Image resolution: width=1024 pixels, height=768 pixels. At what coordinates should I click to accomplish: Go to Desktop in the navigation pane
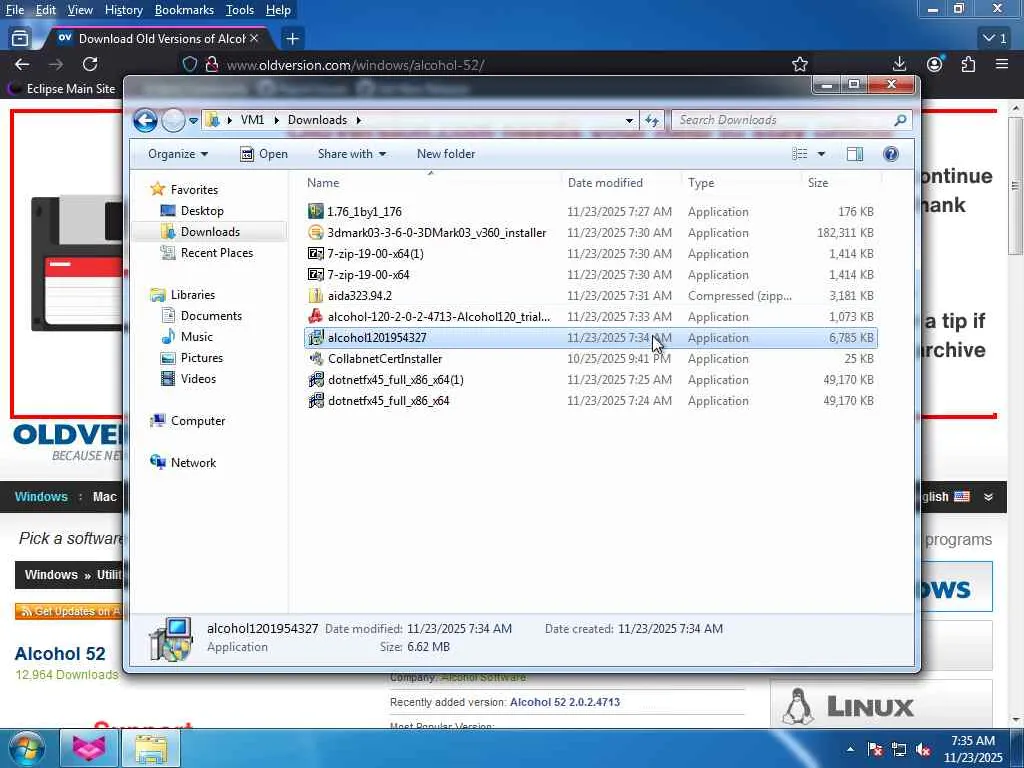[202, 211]
